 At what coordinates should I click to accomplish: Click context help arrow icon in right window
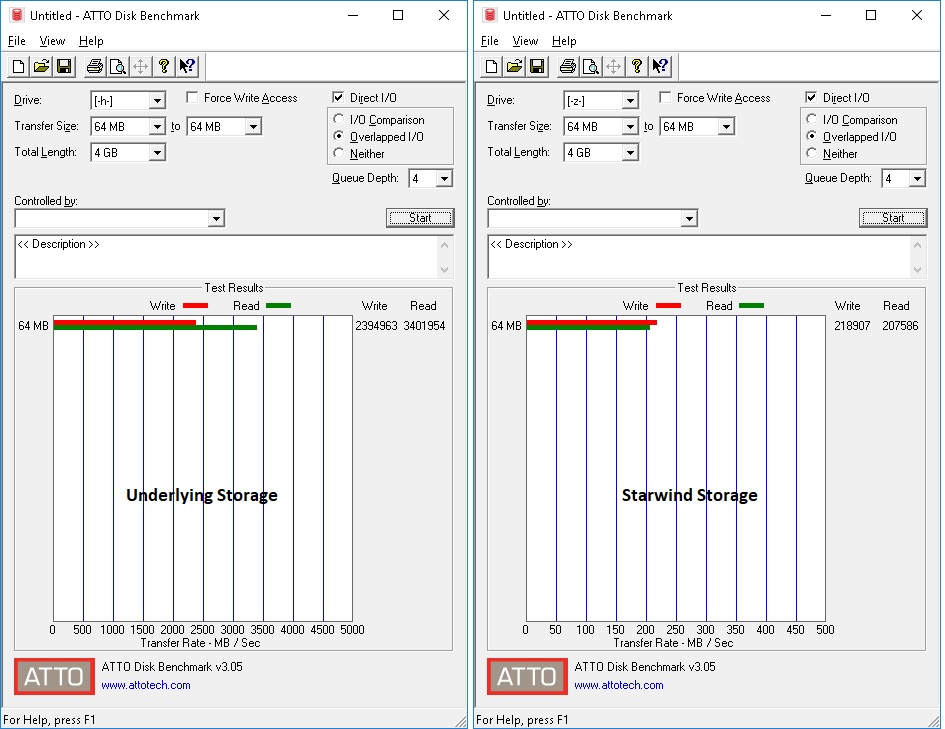(x=660, y=66)
